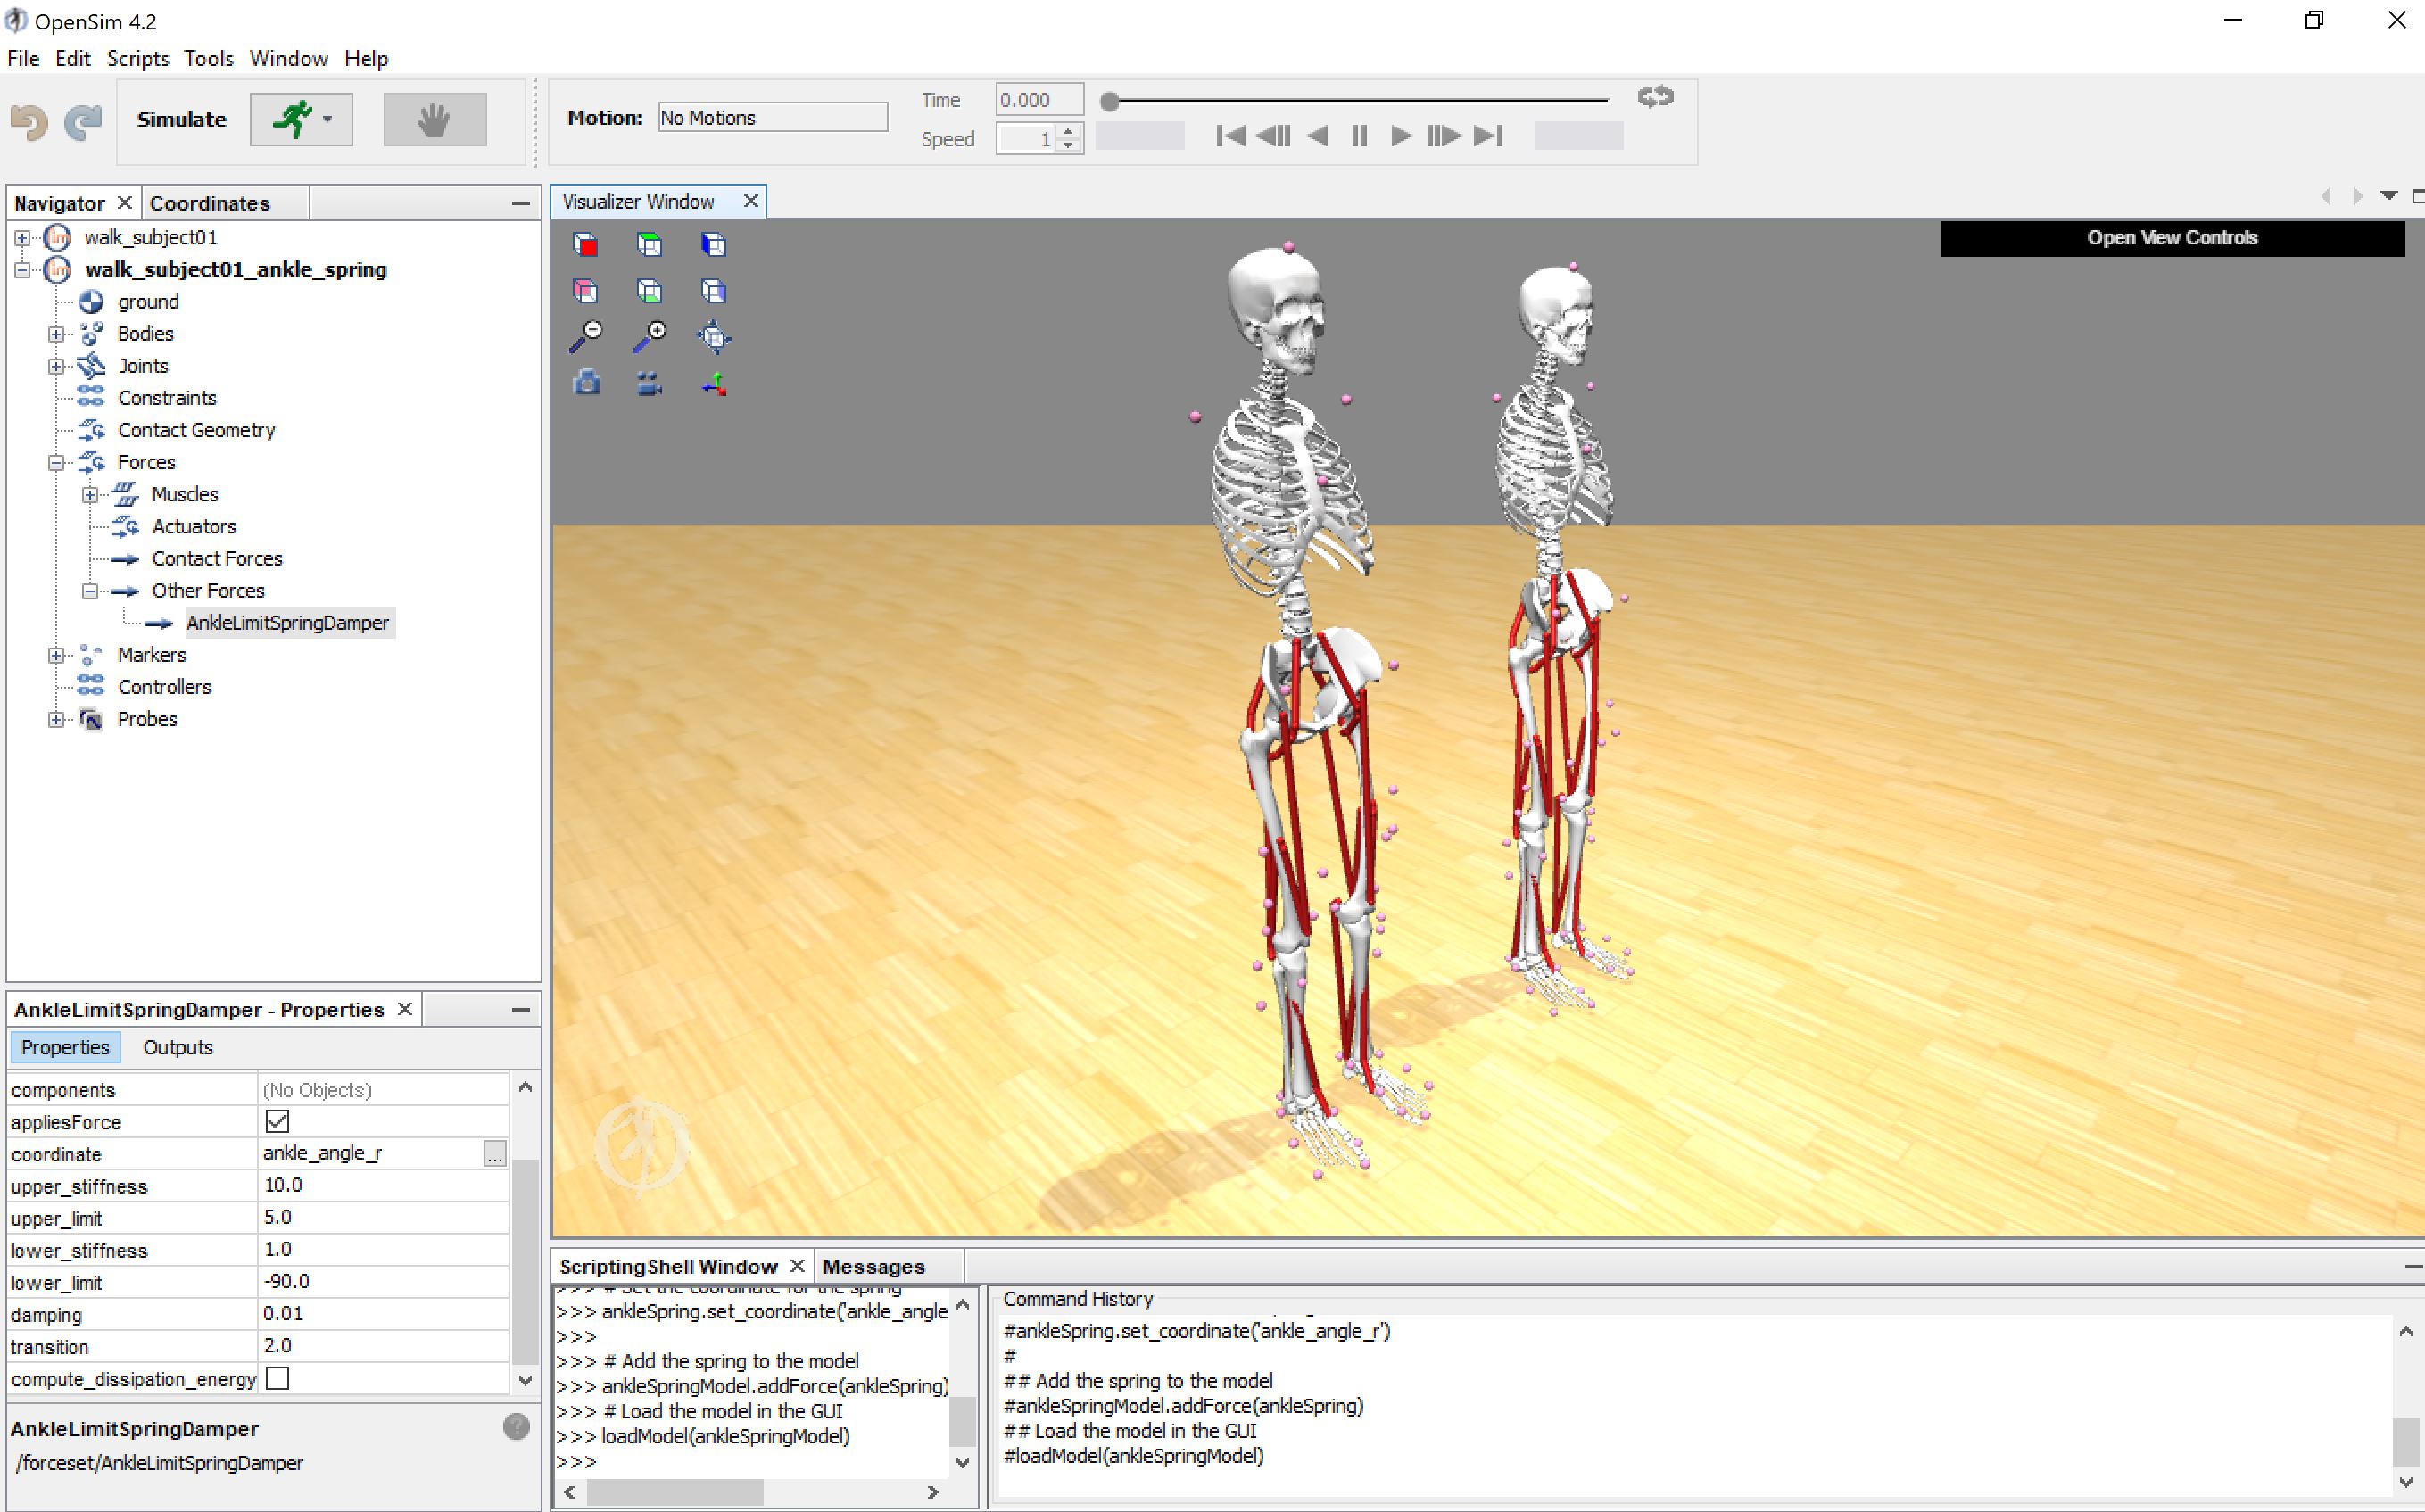
Task: Redo the action with redo arrow
Action: [x=83, y=121]
